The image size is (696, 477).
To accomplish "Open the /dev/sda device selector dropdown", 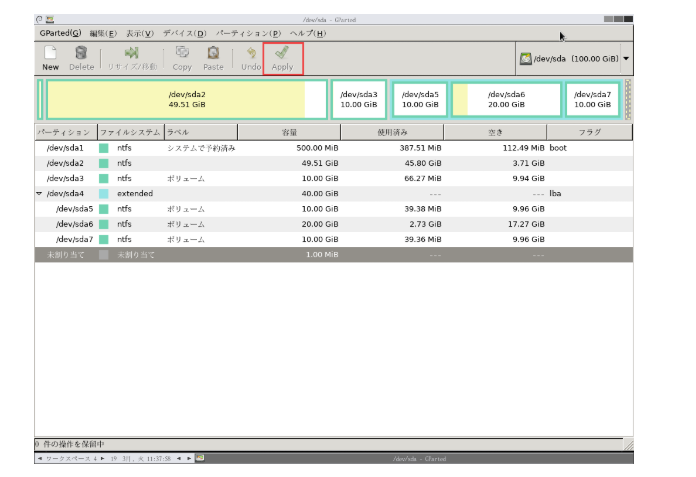I will point(574,59).
